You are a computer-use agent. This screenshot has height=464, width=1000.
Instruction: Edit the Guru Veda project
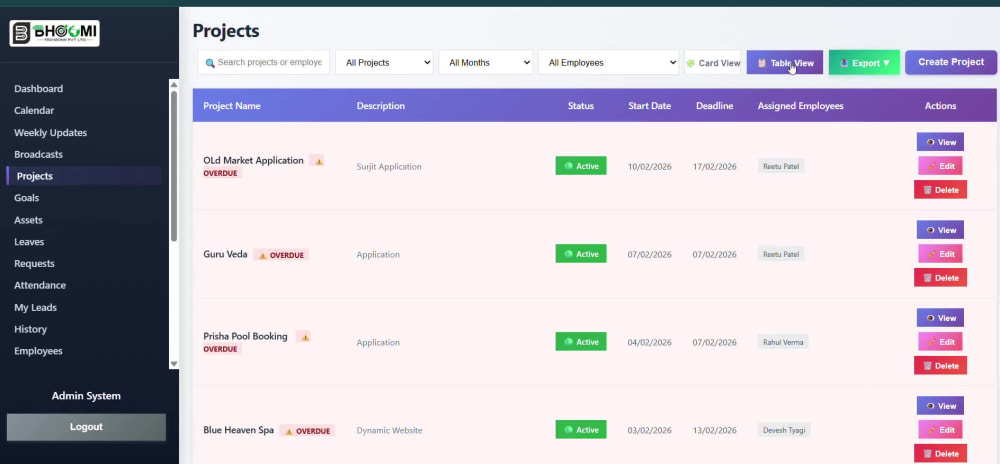(940, 254)
